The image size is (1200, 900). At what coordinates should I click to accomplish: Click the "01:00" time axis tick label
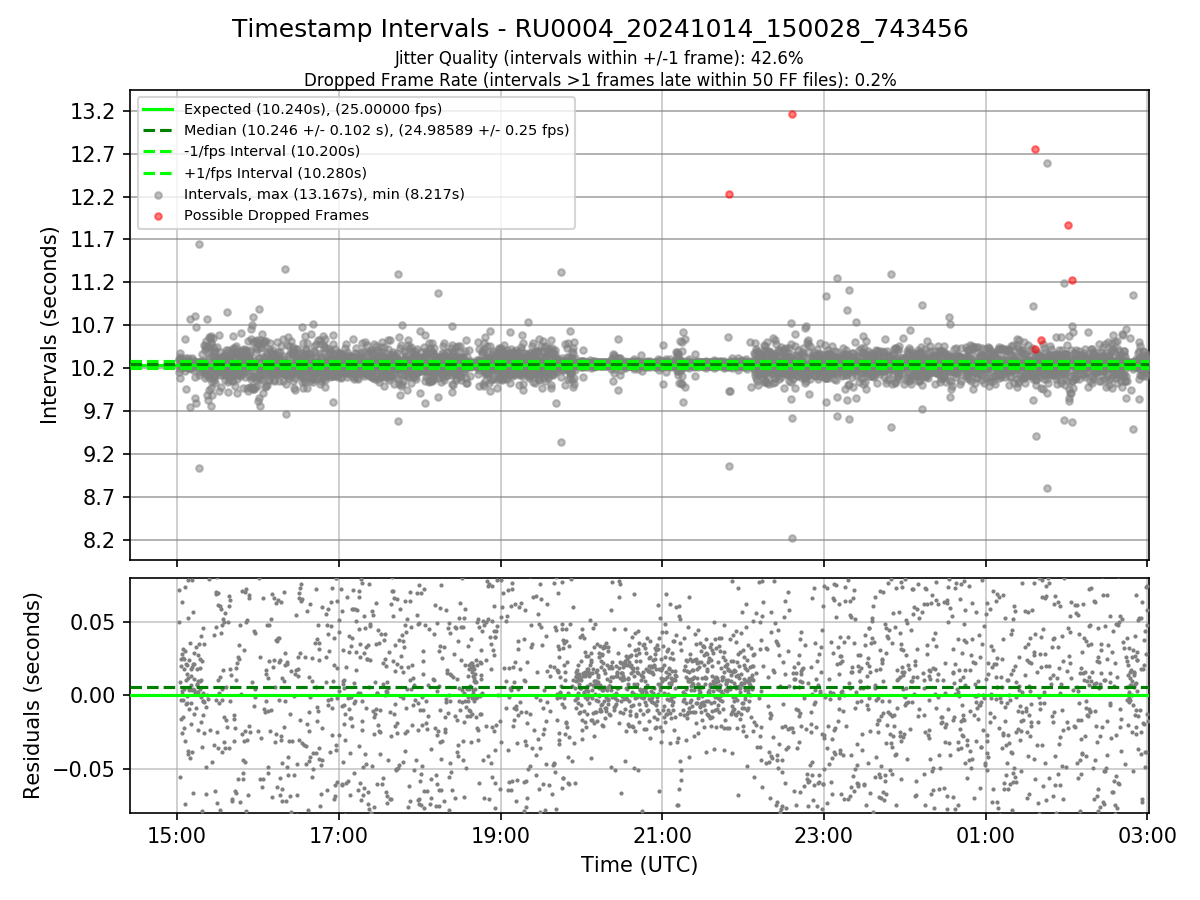coord(986,834)
